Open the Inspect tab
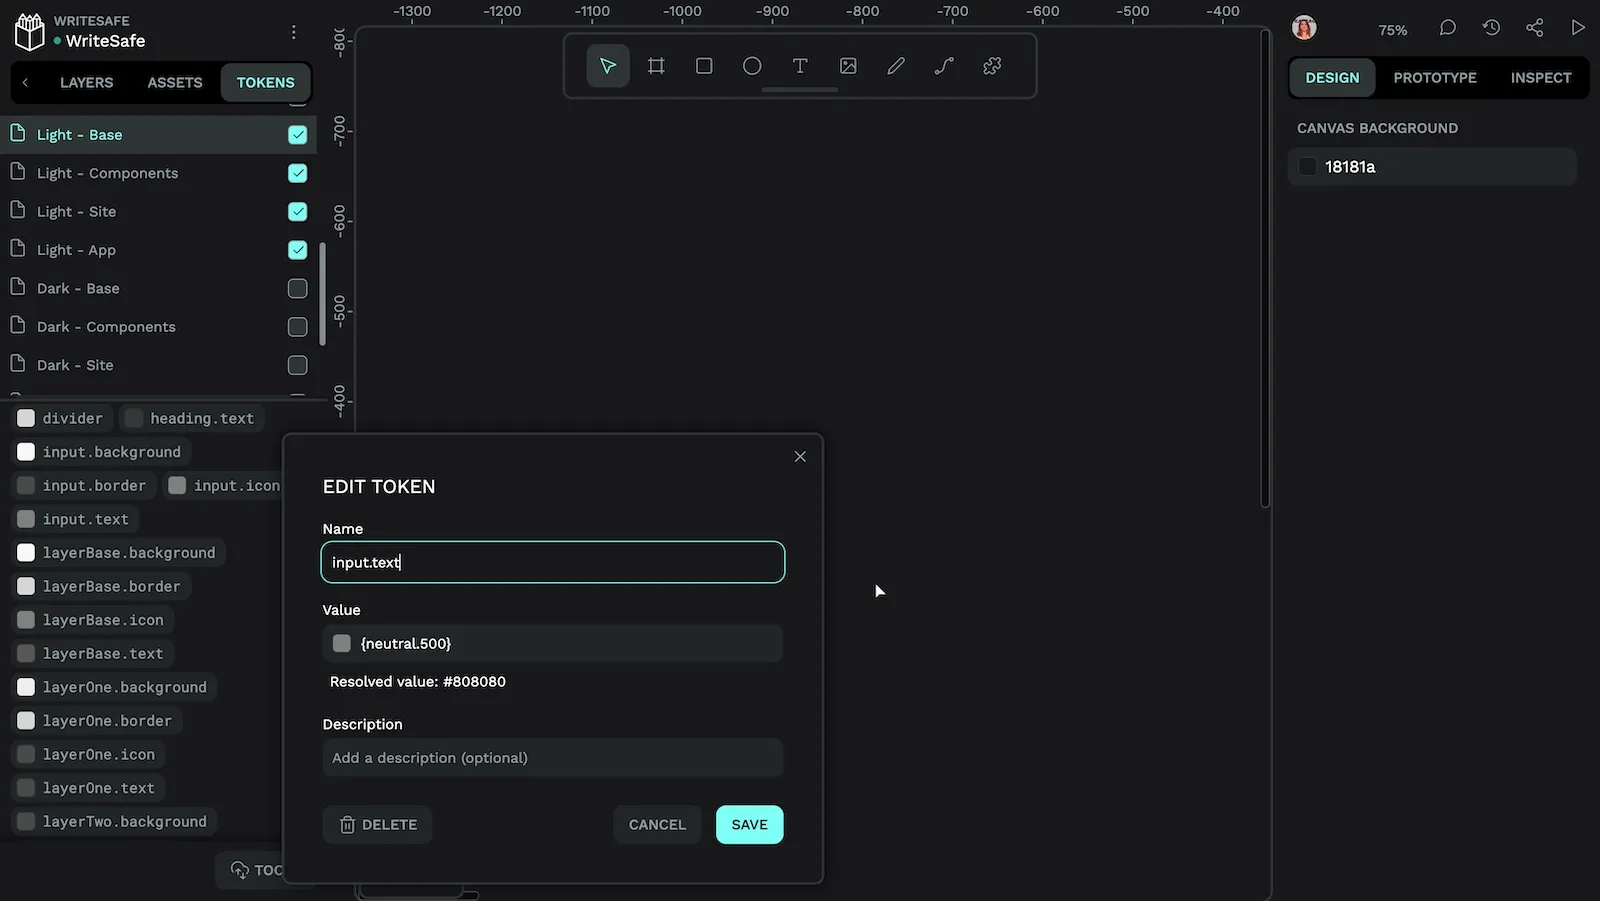Image resolution: width=1600 pixels, height=901 pixels. (x=1541, y=78)
